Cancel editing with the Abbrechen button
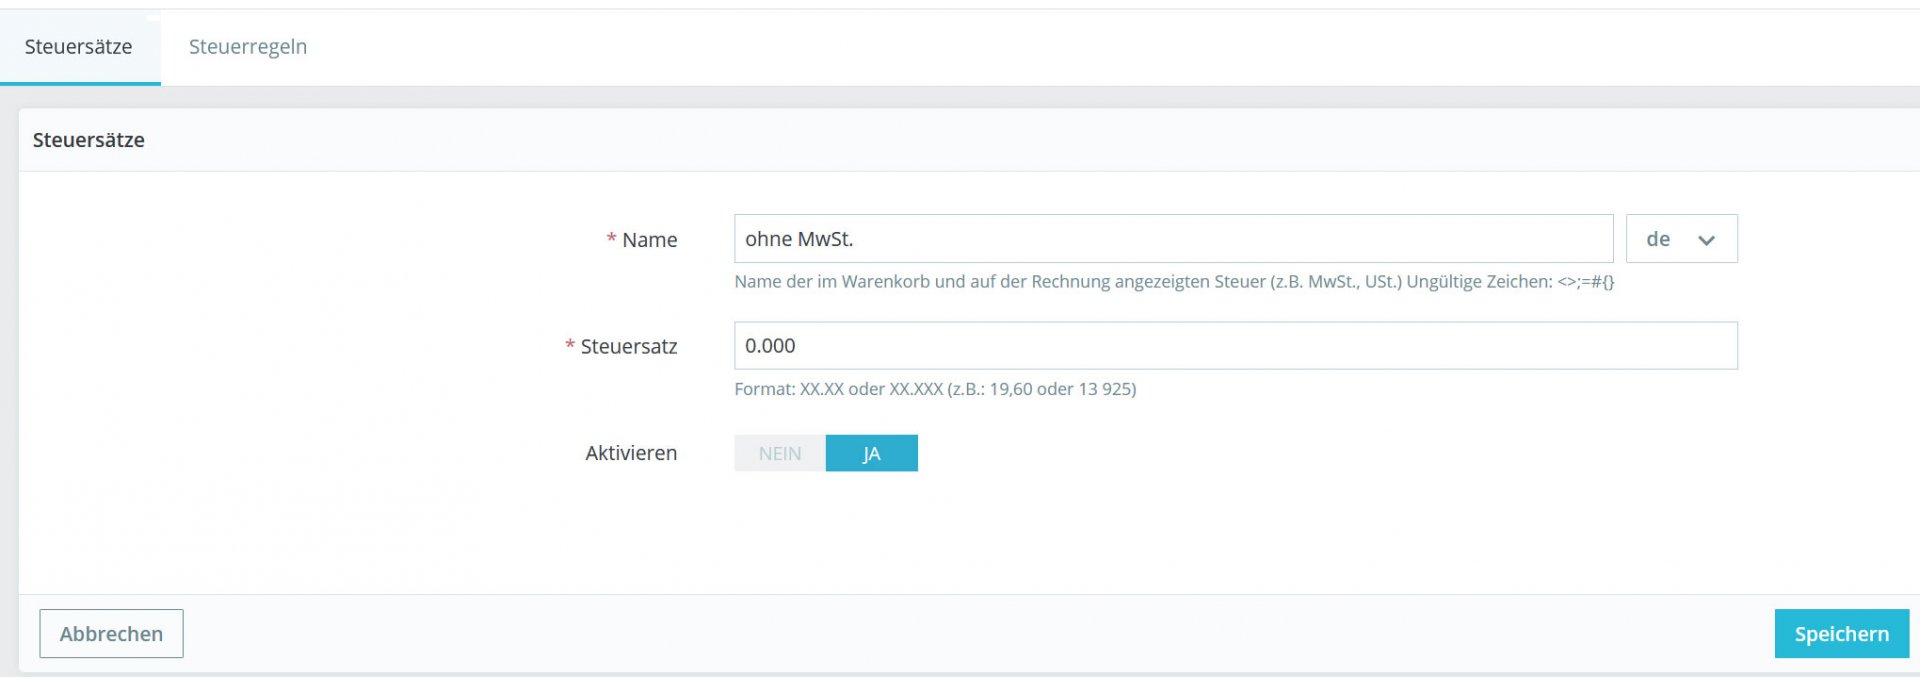The height and width of the screenshot is (677, 1920). [x=111, y=634]
